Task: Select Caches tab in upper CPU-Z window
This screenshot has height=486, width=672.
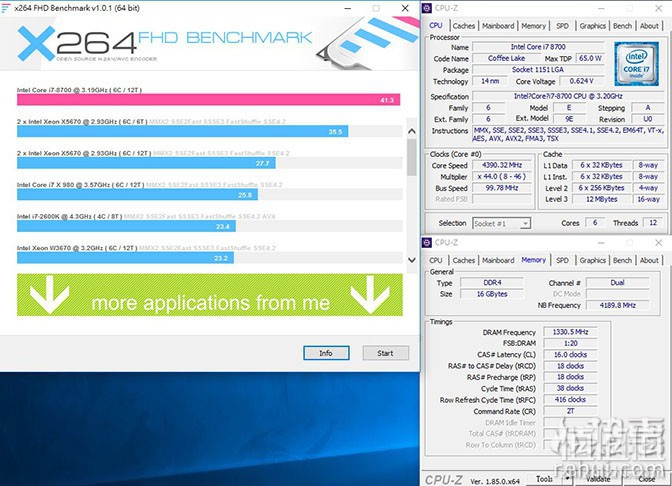Action: tap(464, 26)
